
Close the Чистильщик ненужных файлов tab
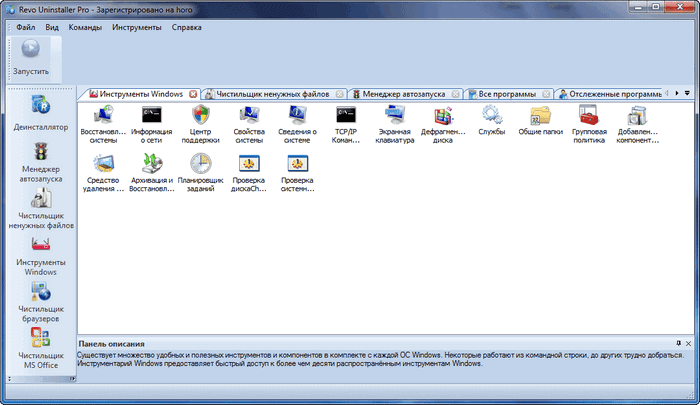click(340, 94)
